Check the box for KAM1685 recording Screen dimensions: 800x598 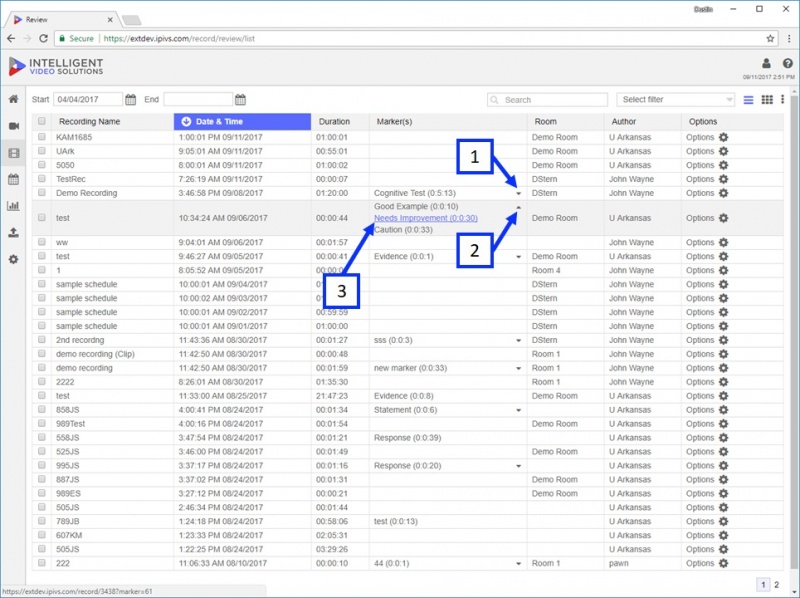pyautogui.click(x=42, y=137)
